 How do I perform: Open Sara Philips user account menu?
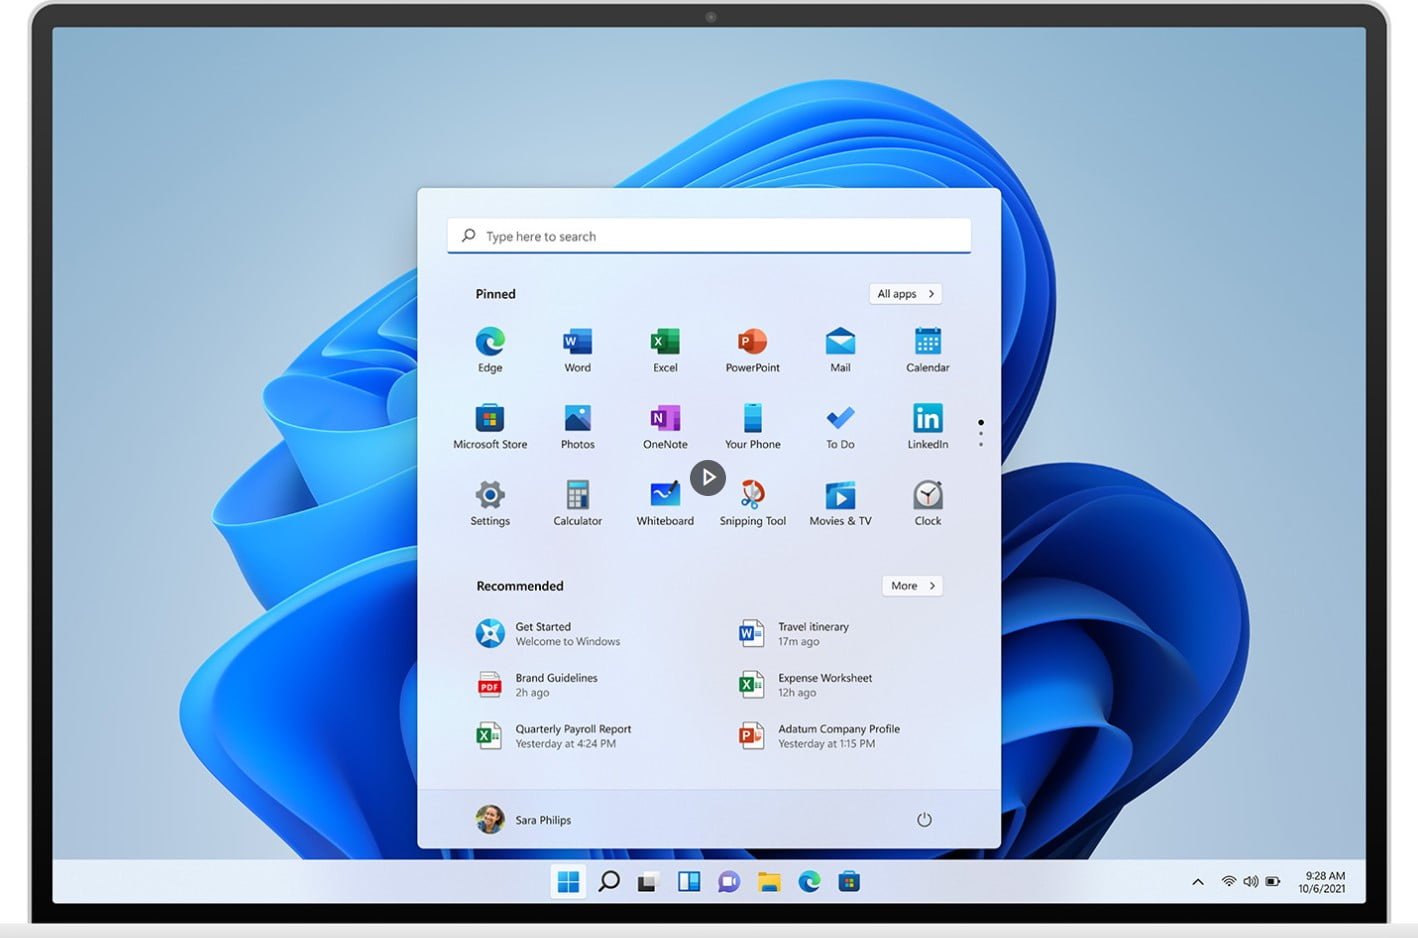(x=524, y=820)
